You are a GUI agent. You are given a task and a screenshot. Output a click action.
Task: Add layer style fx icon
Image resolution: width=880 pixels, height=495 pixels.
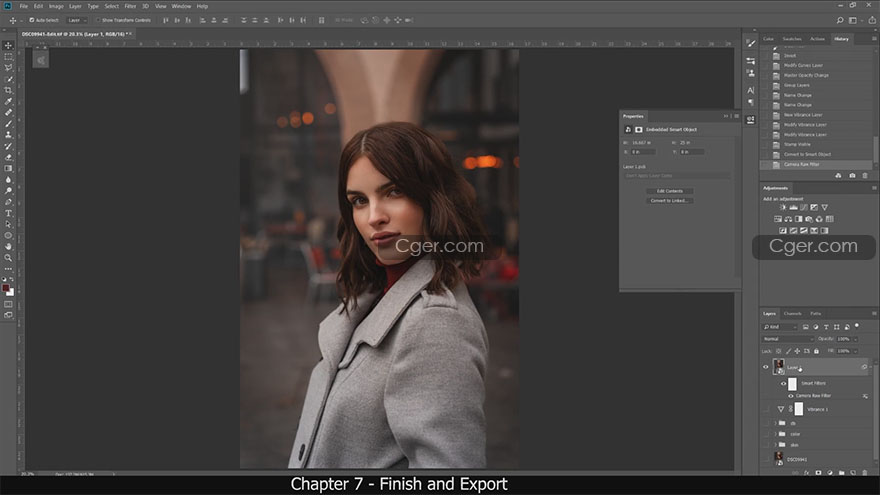coord(806,473)
